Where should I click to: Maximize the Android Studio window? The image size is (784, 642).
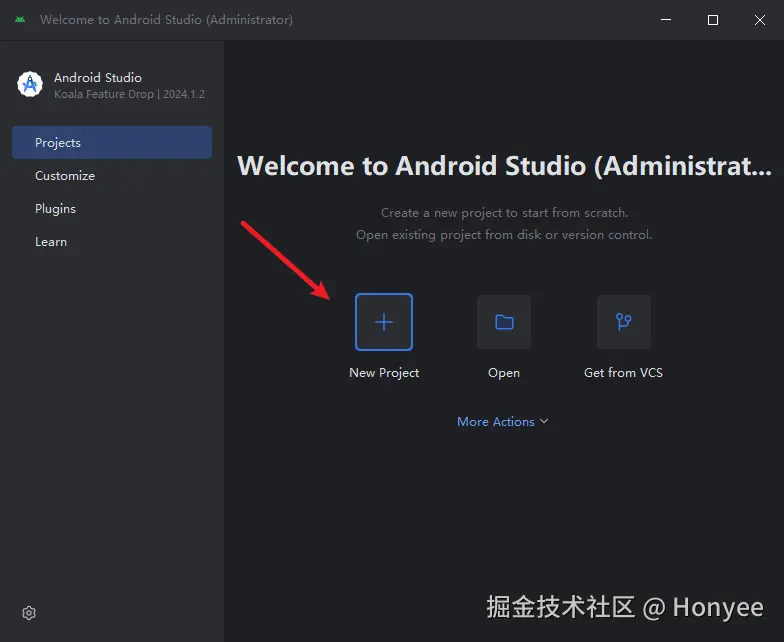point(713,20)
